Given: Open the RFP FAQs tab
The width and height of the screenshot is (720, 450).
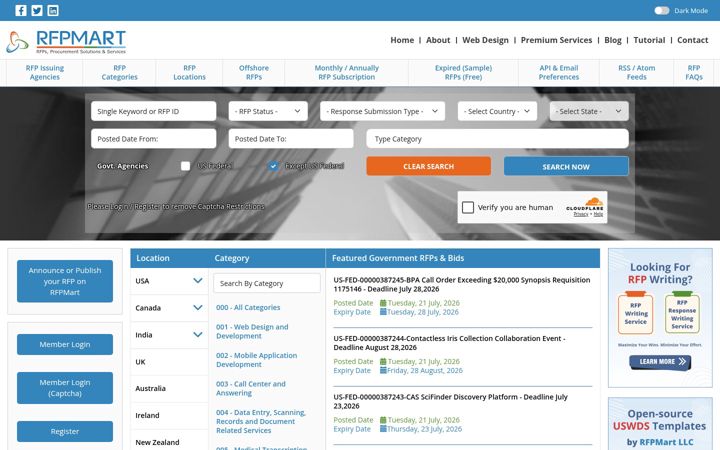Looking at the screenshot, I should point(694,73).
